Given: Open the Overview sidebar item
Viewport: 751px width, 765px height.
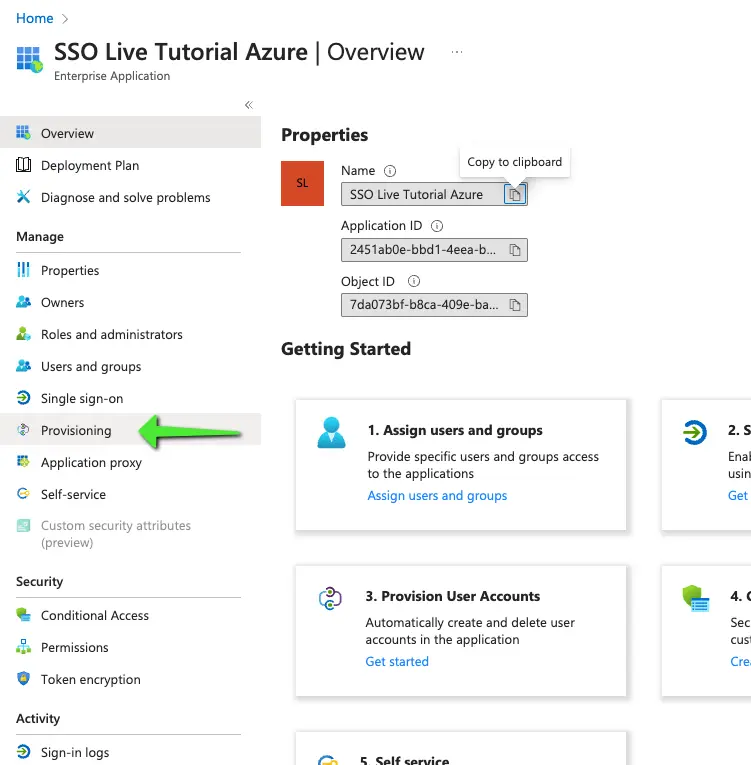Looking at the screenshot, I should click(x=130, y=133).
